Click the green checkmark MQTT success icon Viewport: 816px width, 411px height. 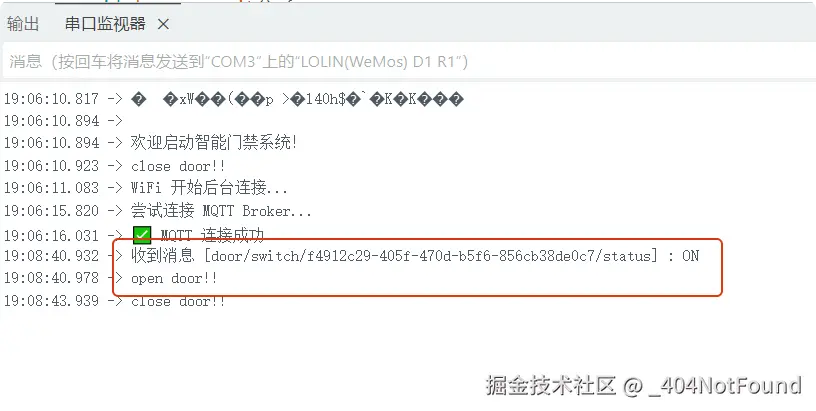tap(142, 236)
